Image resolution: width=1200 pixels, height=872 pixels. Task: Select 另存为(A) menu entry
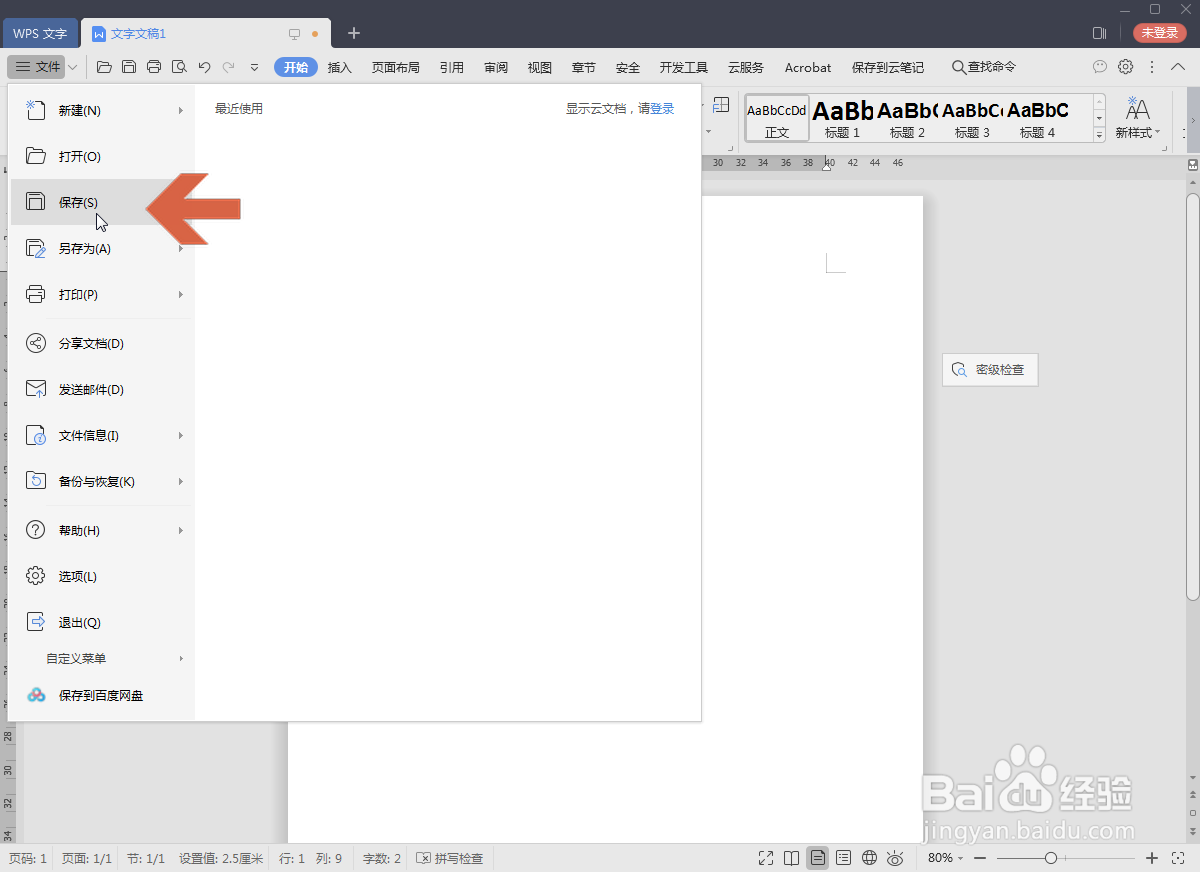coord(101,248)
